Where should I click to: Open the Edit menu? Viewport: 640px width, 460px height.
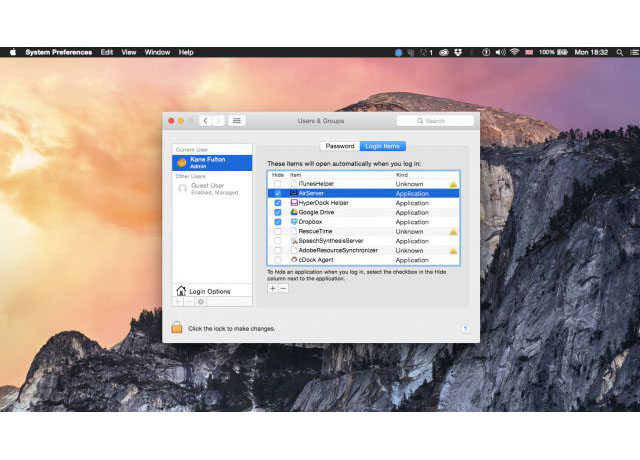(x=107, y=52)
